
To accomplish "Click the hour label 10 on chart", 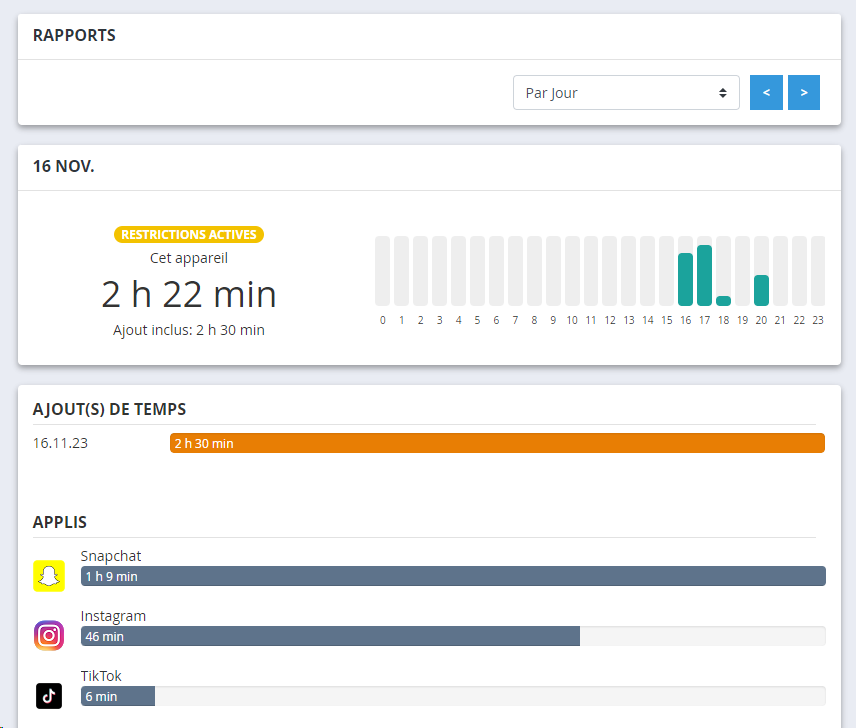I will [x=572, y=320].
